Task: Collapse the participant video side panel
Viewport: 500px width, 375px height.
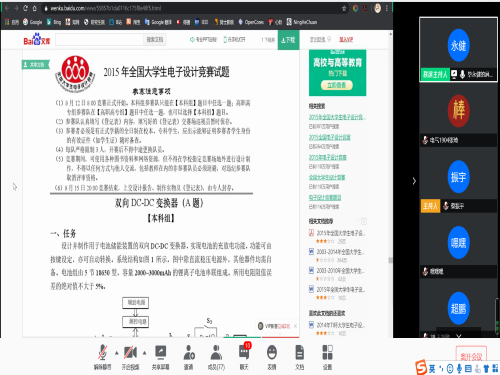Action: pyautogui.click(x=414, y=181)
